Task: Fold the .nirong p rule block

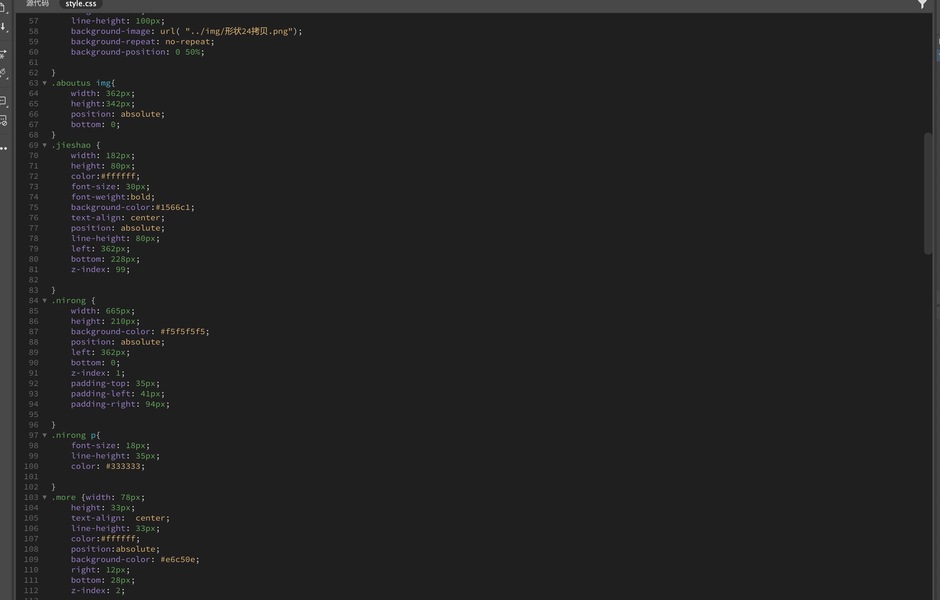Action: (44, 435)
